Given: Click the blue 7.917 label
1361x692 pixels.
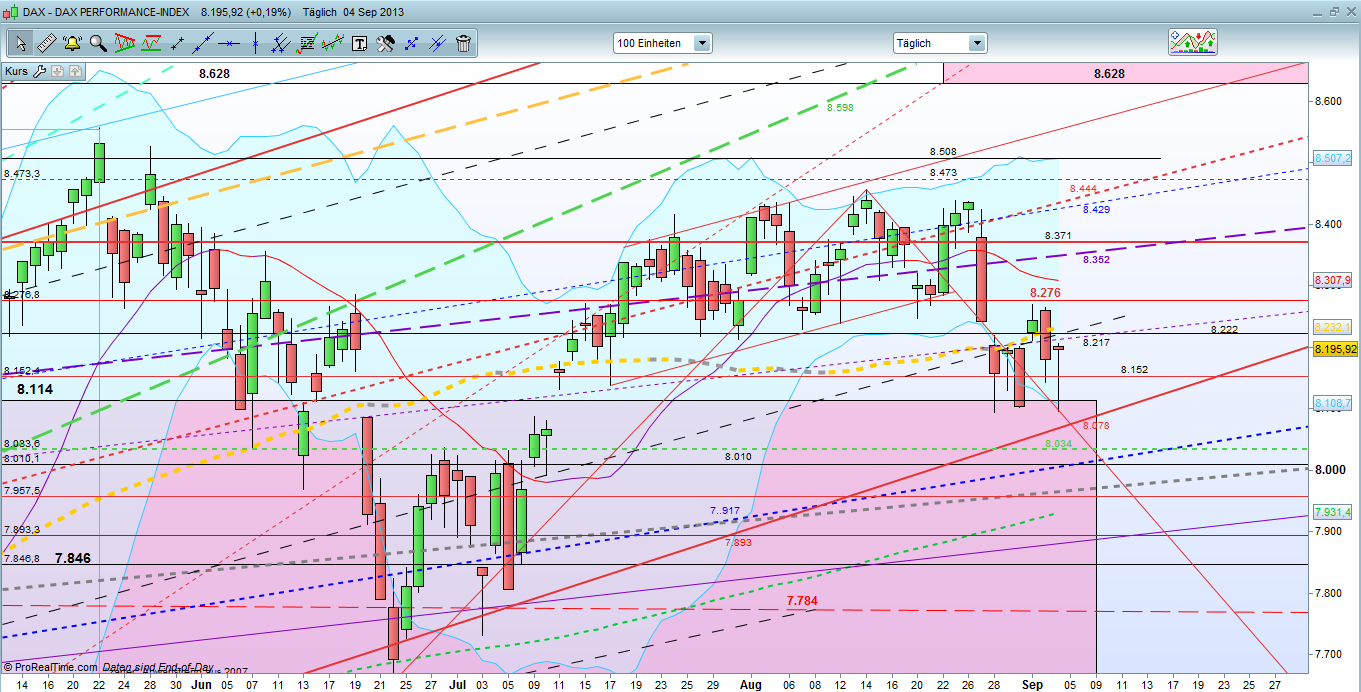Looking at the screenshot, I should click(725, 511).
